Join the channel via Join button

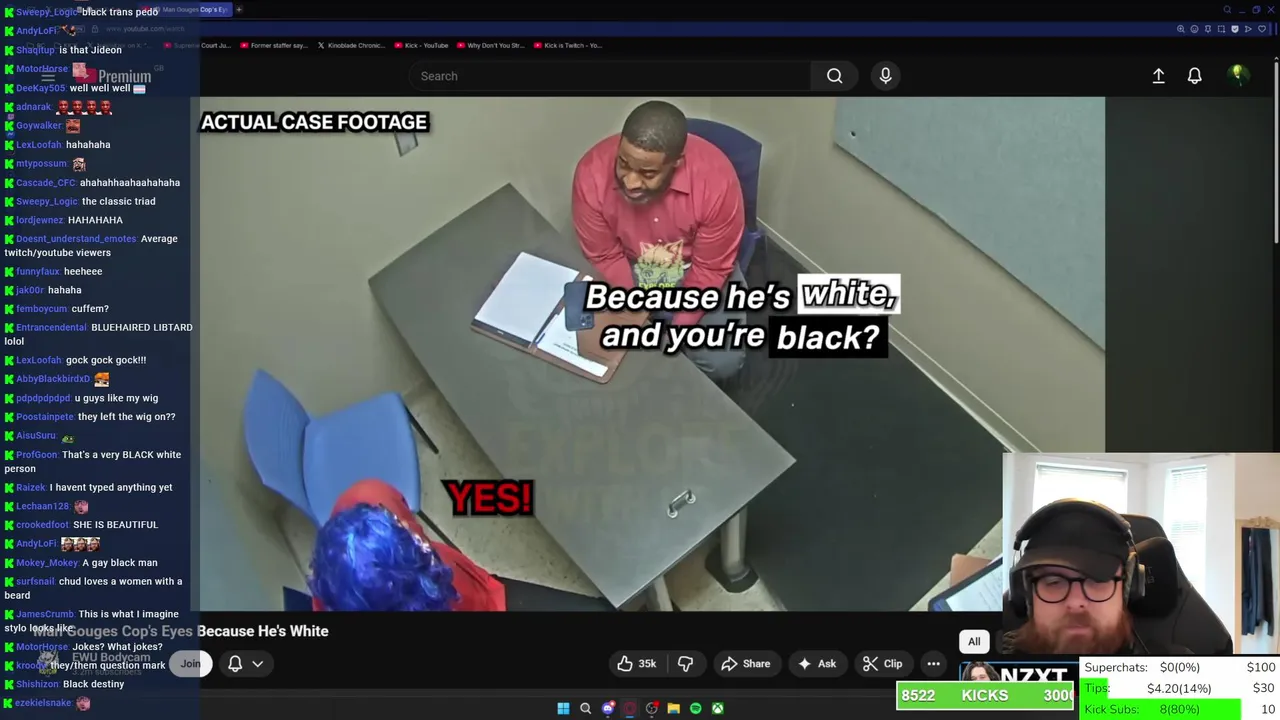[190, 664]
